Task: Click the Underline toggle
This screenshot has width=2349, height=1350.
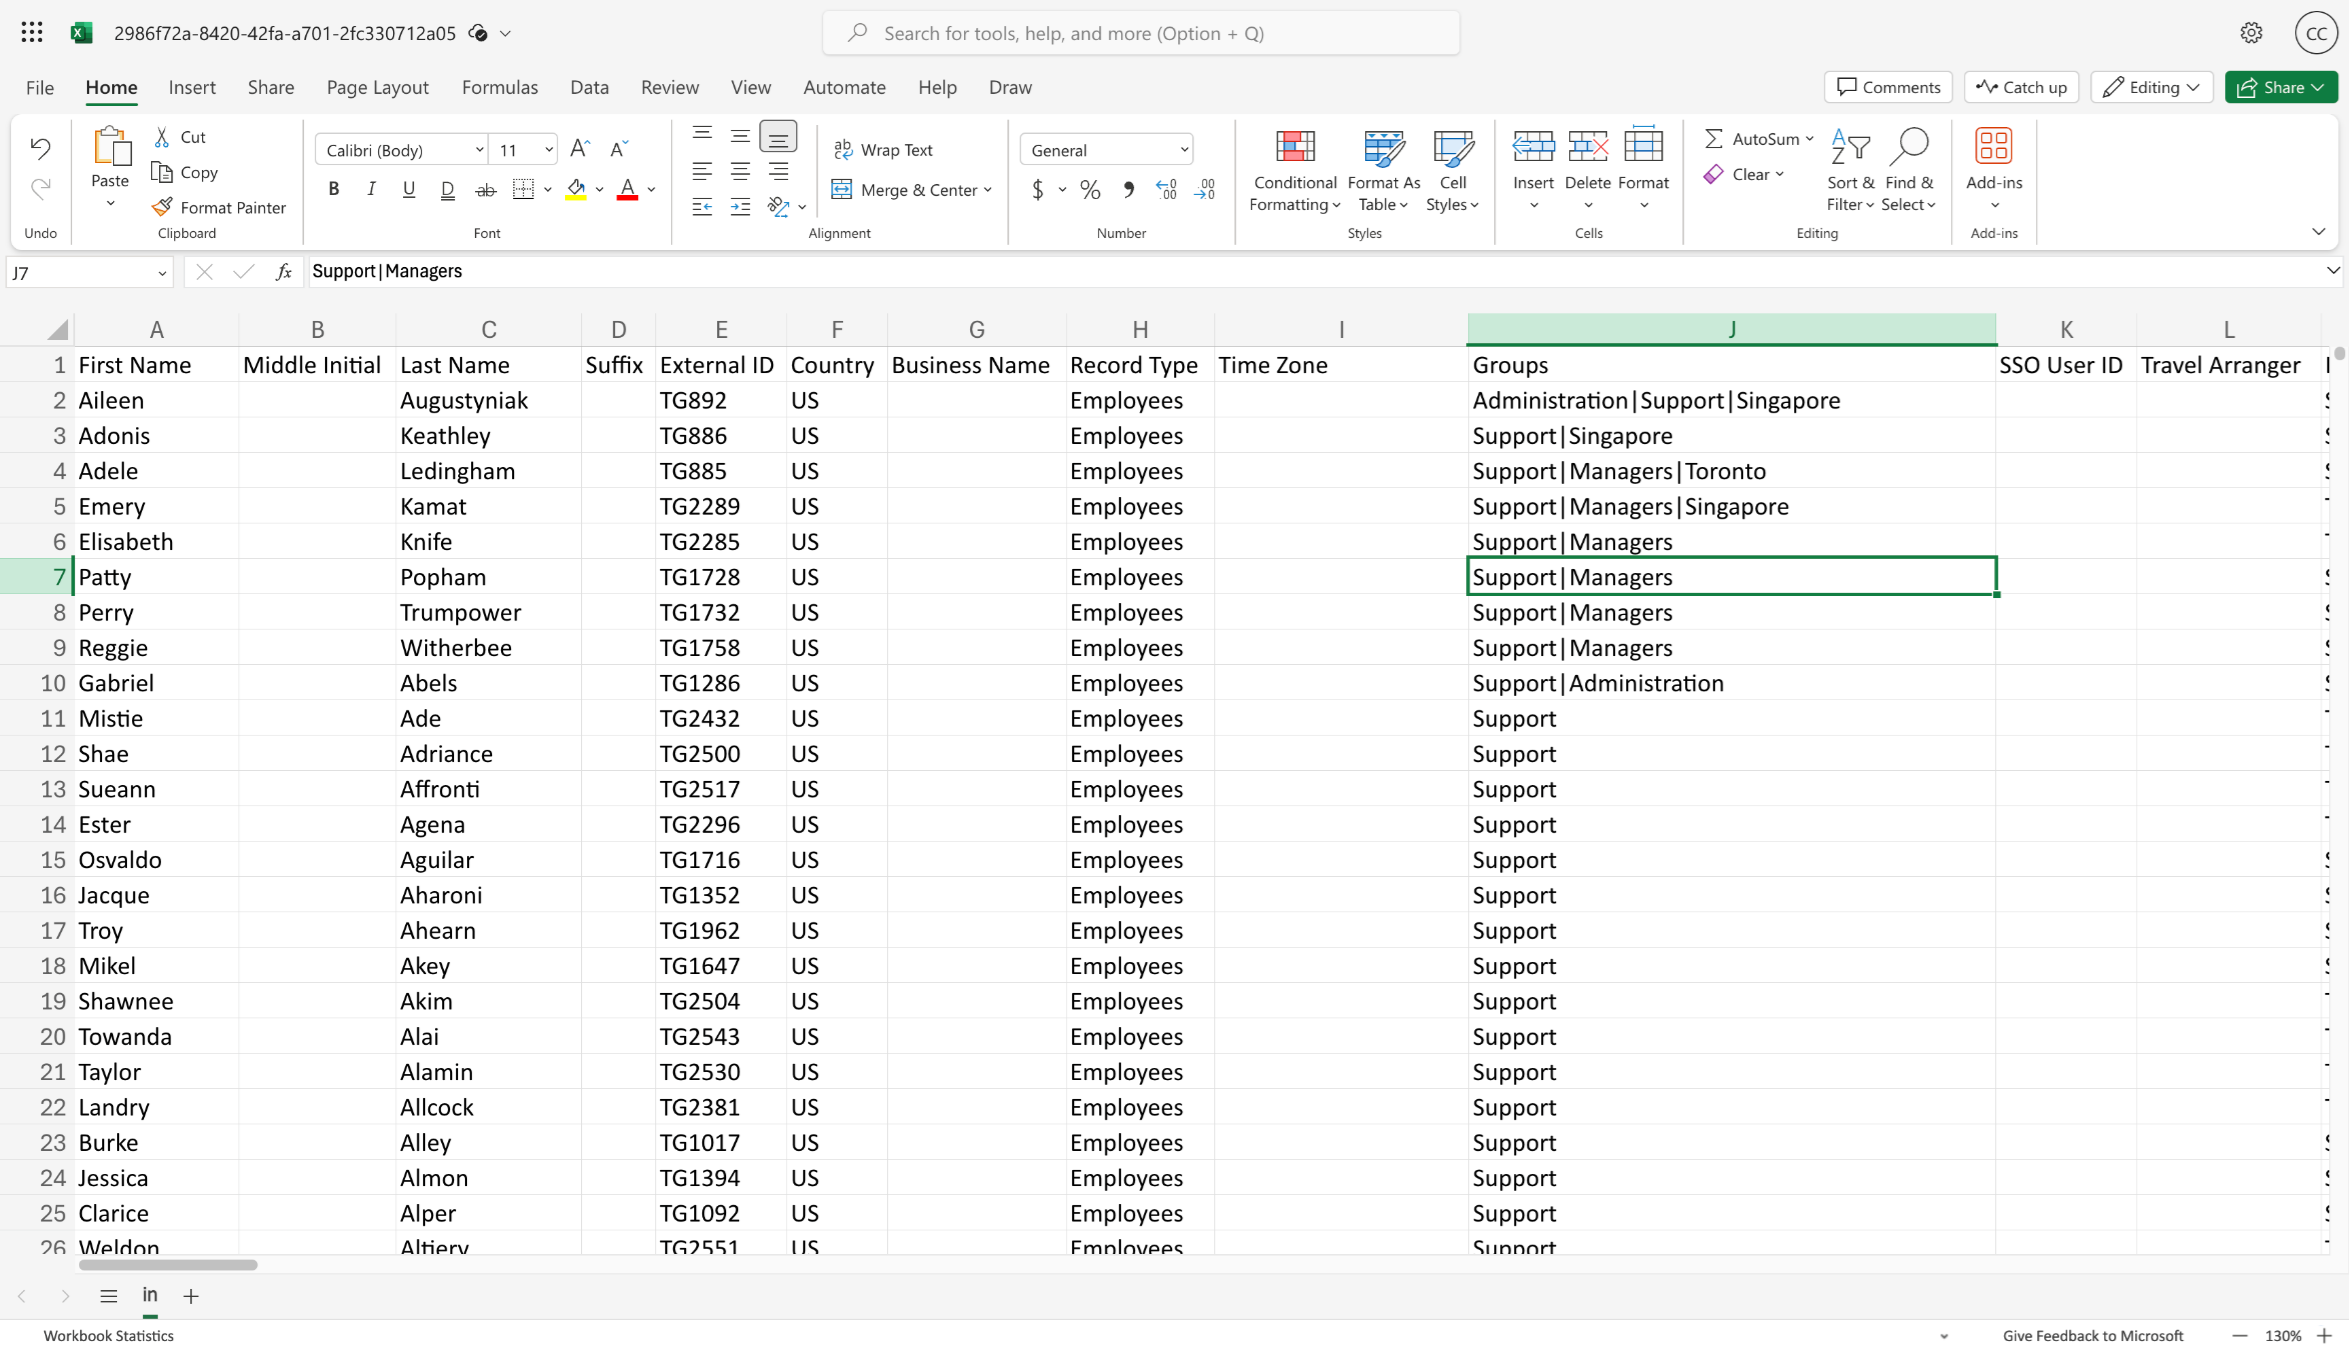Action: (x=409, y=189)
